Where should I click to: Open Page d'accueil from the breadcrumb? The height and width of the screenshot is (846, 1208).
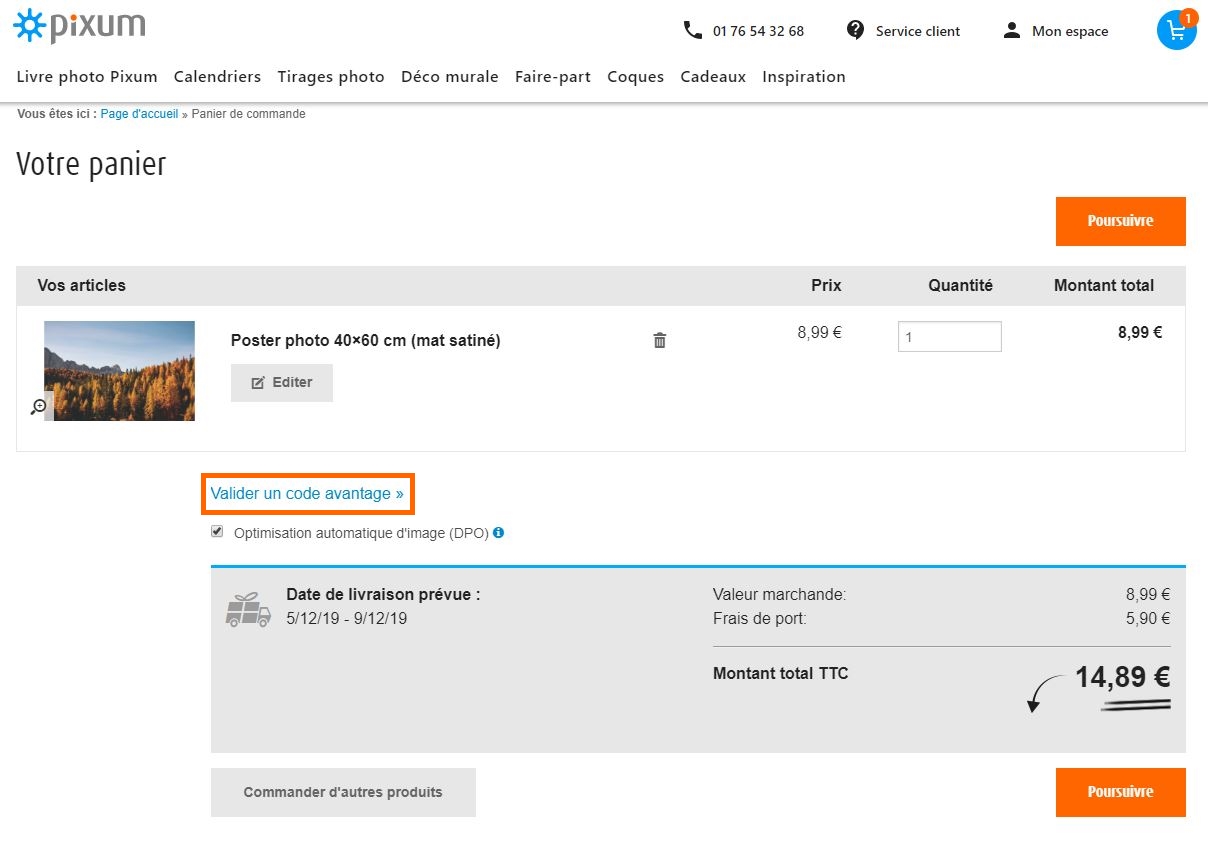[139, 113]
